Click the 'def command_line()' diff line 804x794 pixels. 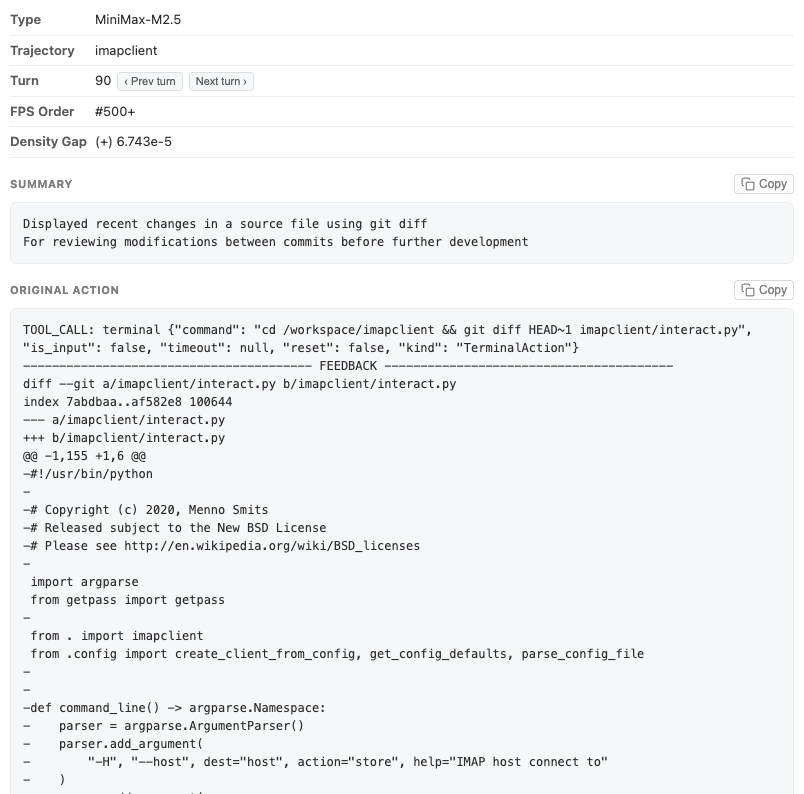(175, 708)
